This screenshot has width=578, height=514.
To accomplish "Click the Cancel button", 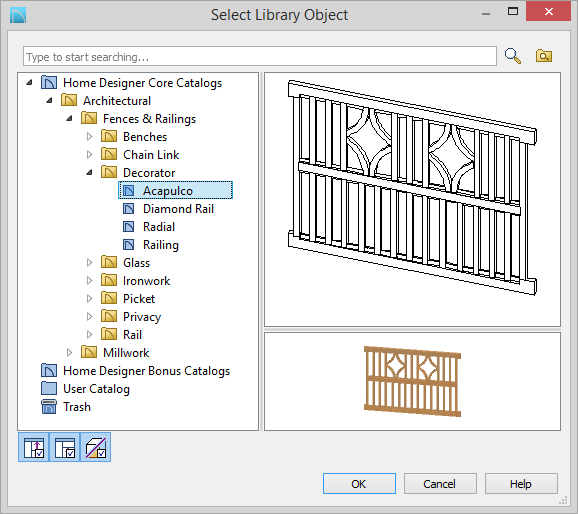I will pos(440,483).
